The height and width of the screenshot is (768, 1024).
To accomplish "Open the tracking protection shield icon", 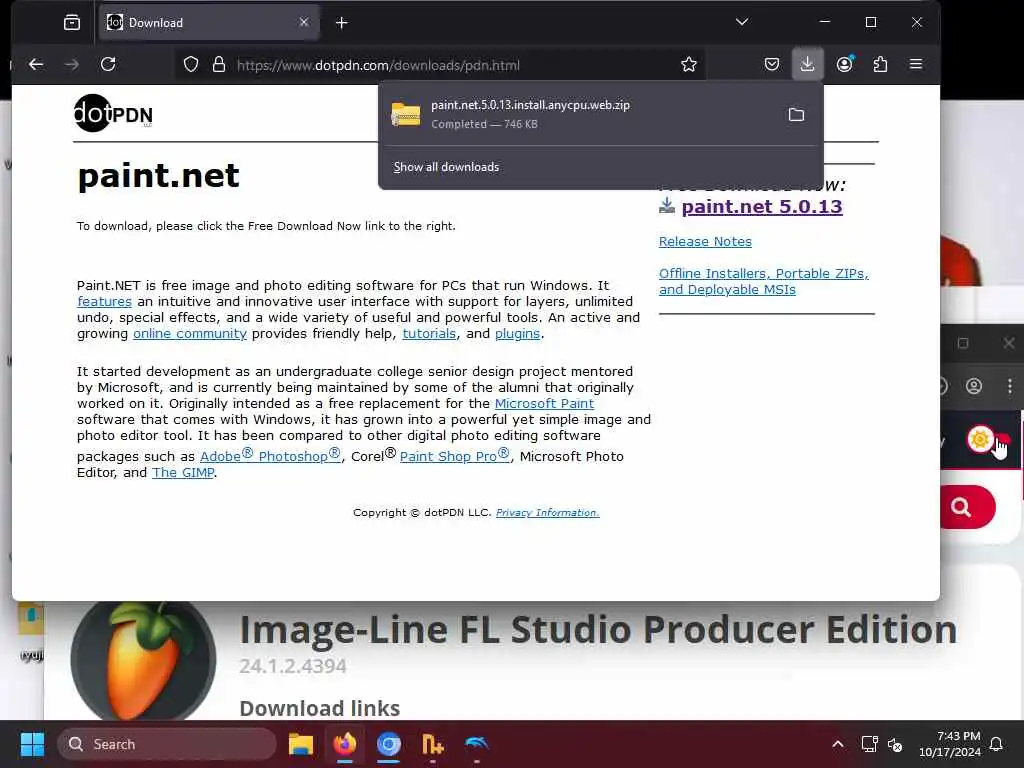I will tap(191, 65).
